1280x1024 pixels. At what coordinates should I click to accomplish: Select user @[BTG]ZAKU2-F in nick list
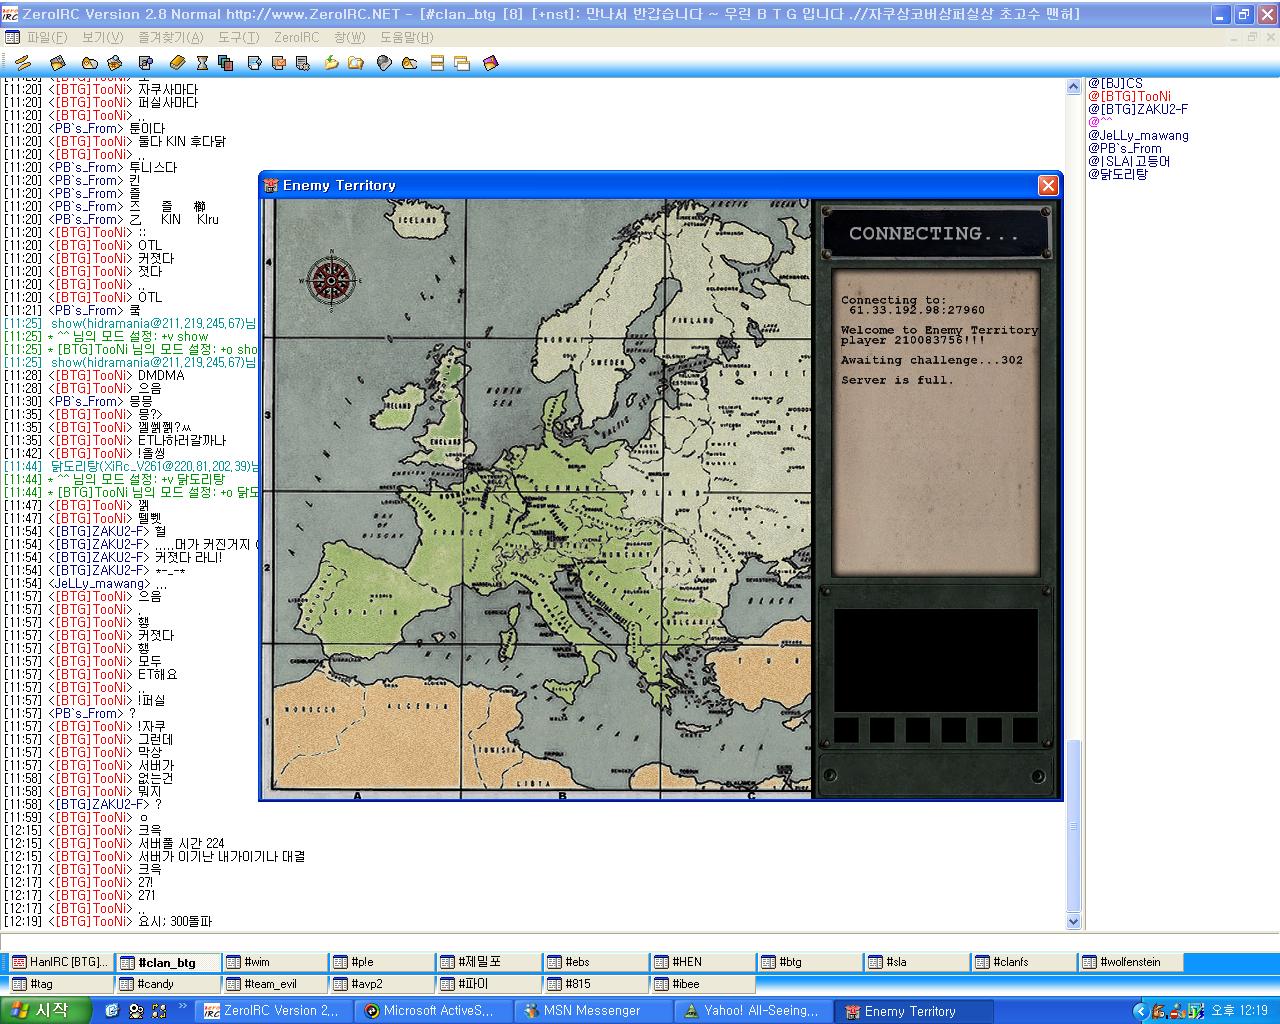pyautogui.click(x=1137, y=110)
